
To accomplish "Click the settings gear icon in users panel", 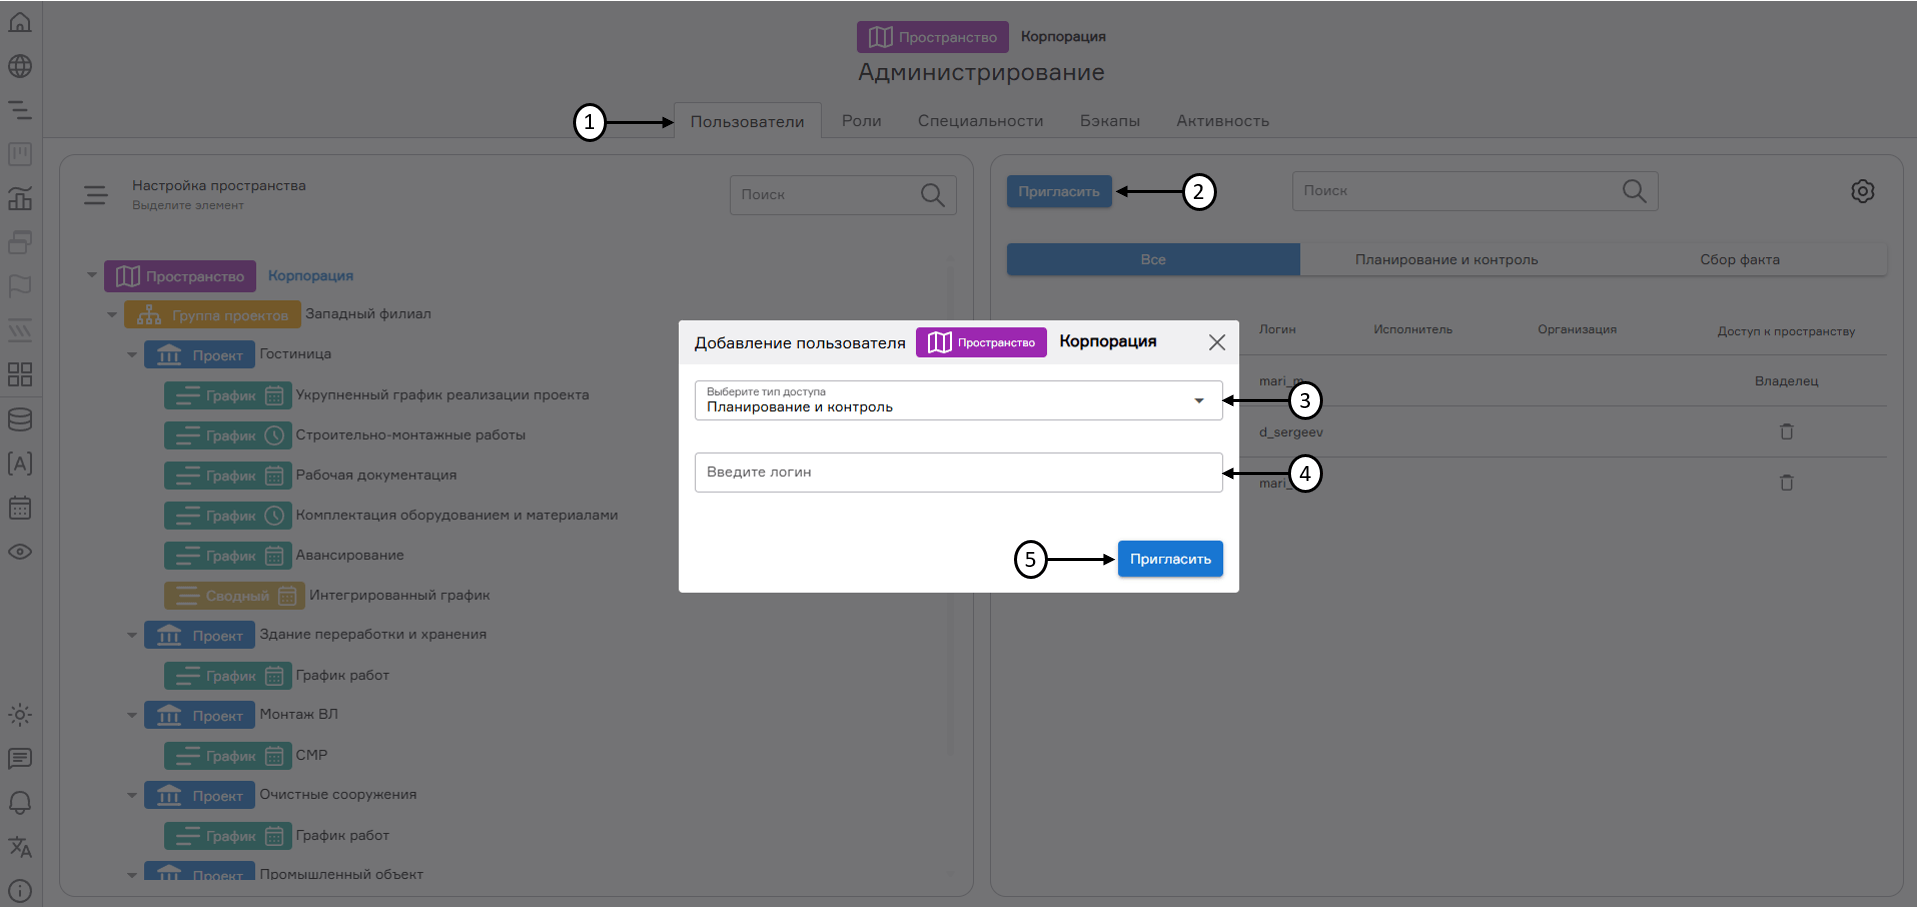I will 1862,191.
